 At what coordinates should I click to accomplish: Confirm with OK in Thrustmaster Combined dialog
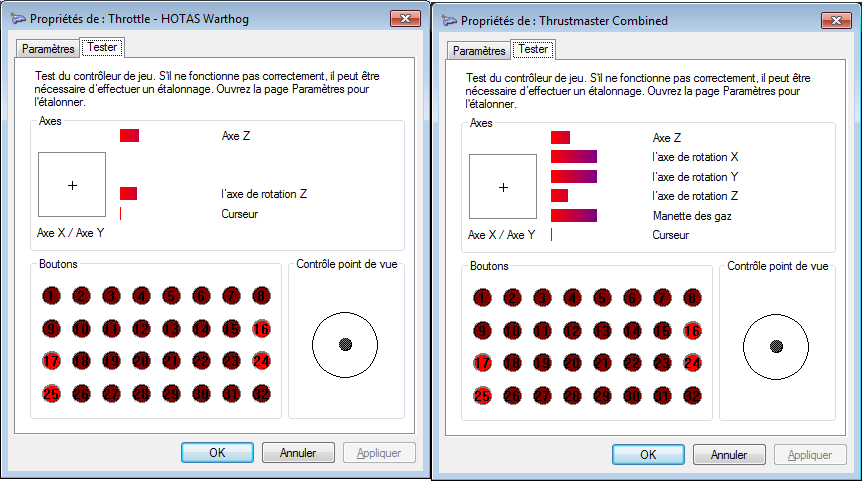648,454
